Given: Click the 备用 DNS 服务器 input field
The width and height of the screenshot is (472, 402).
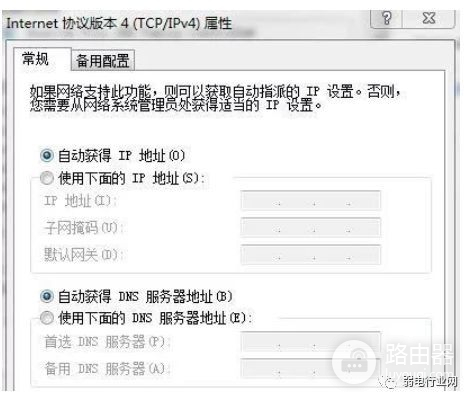Looking at the screenshot, I should point(310,369).
